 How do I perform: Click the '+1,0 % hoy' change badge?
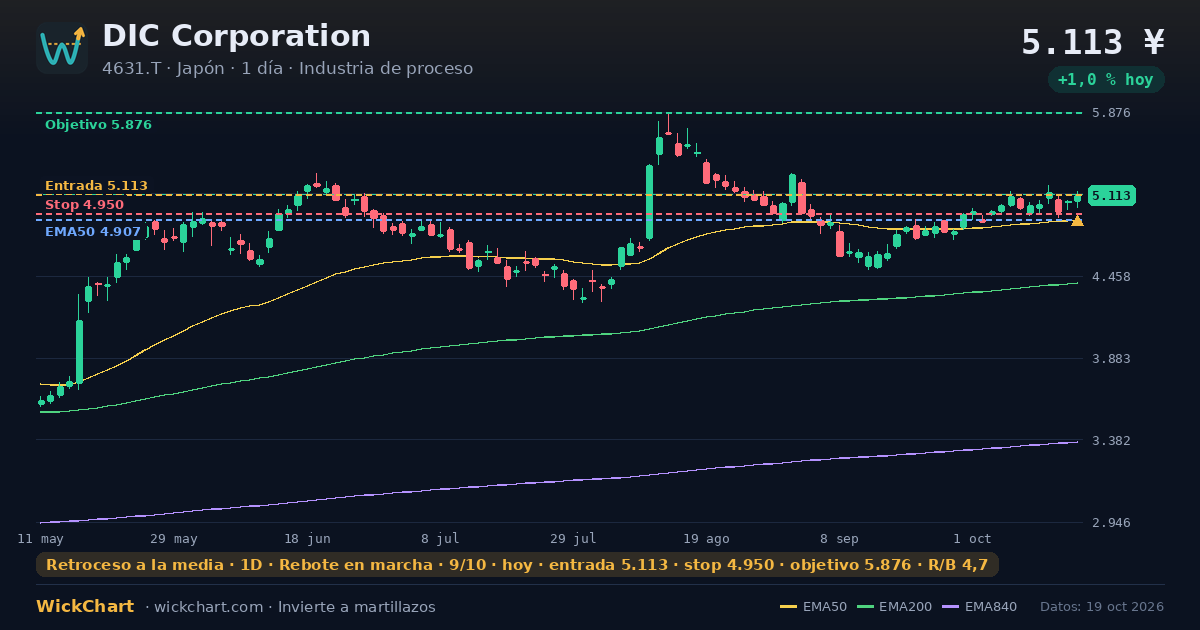(1106, 80)
